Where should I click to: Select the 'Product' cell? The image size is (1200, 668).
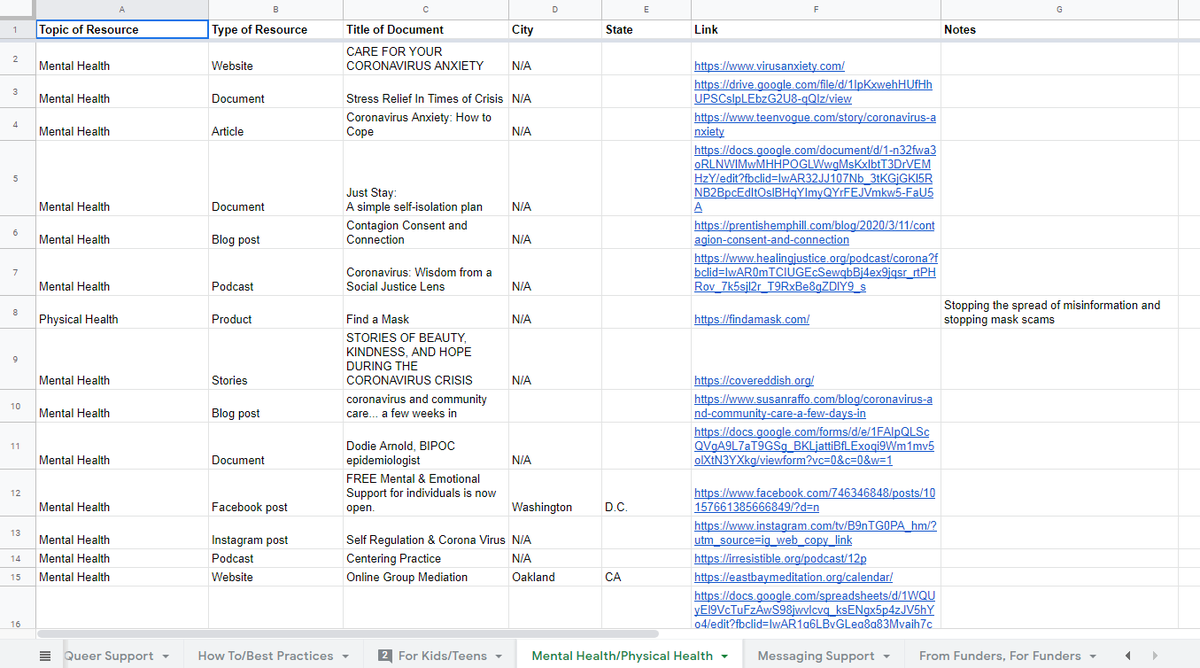(274, 313)
